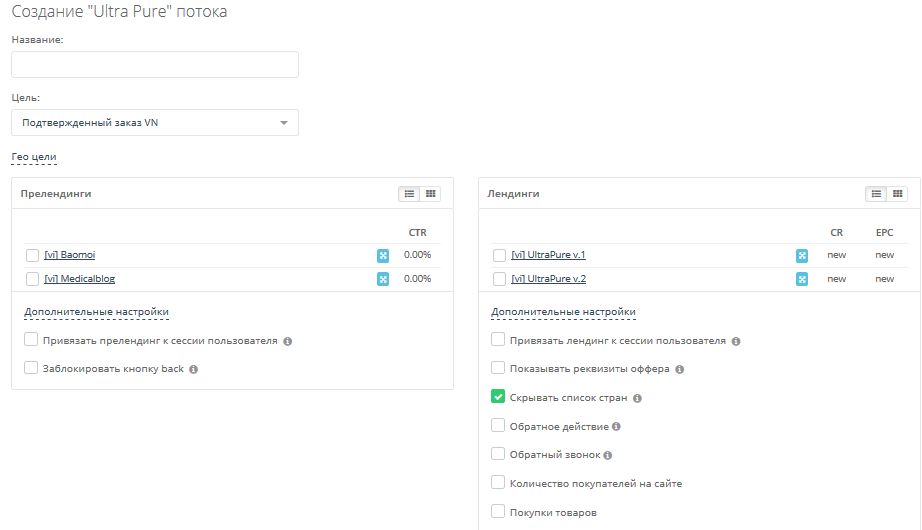Click the blue preview icon for Baomoi
Image resolution: width=922 pixels, height=530 pixels.
(383, 255)
